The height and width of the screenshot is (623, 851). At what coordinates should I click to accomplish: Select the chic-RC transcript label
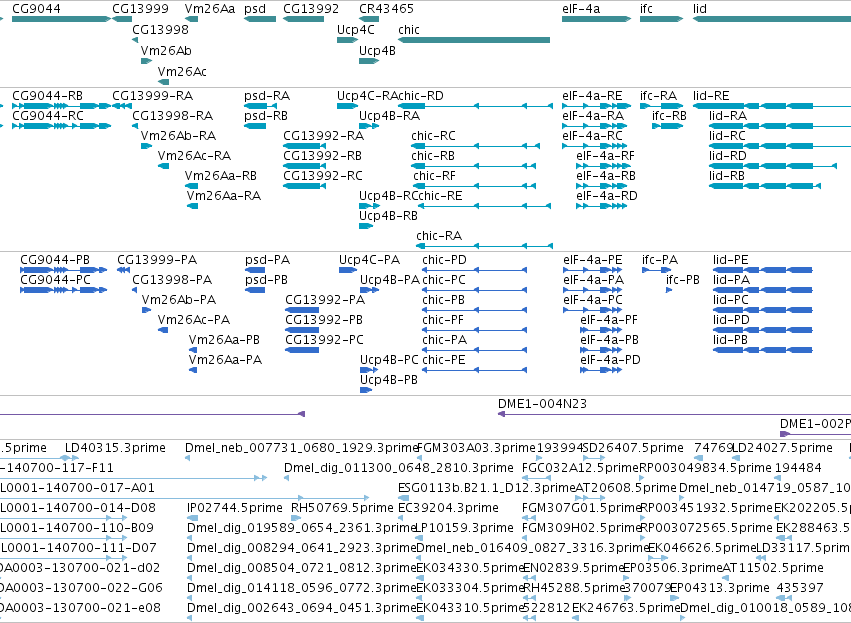point(433,136)
